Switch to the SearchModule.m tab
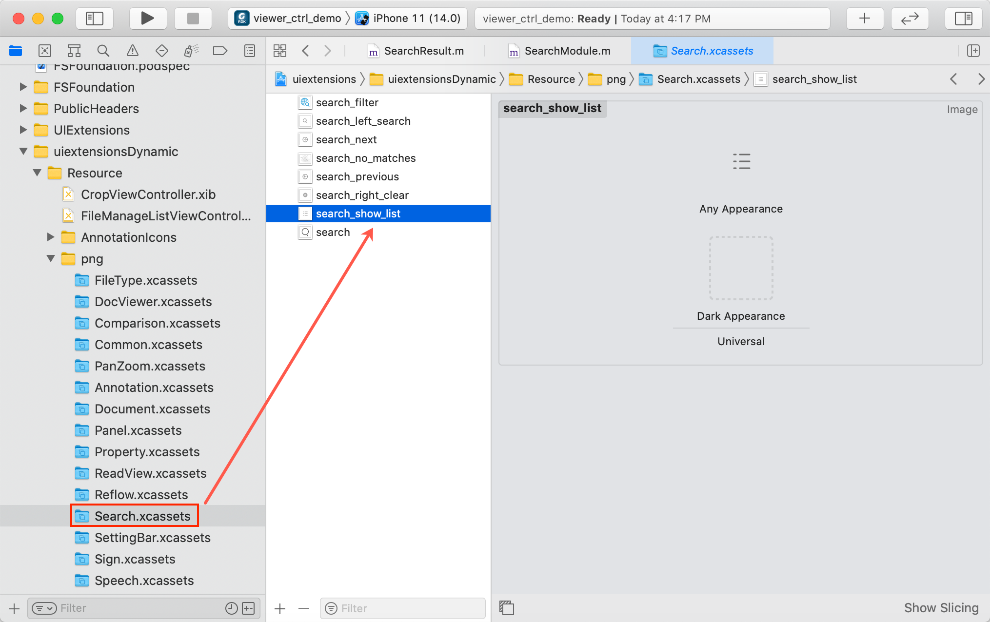990x622 pixels. tap(558, 51)
